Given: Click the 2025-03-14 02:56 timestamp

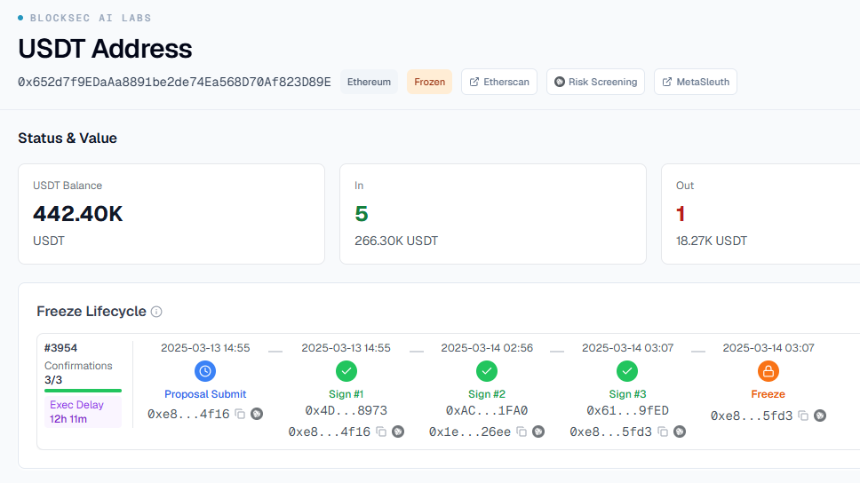Looking at the screenshot, I should point(487,348).
